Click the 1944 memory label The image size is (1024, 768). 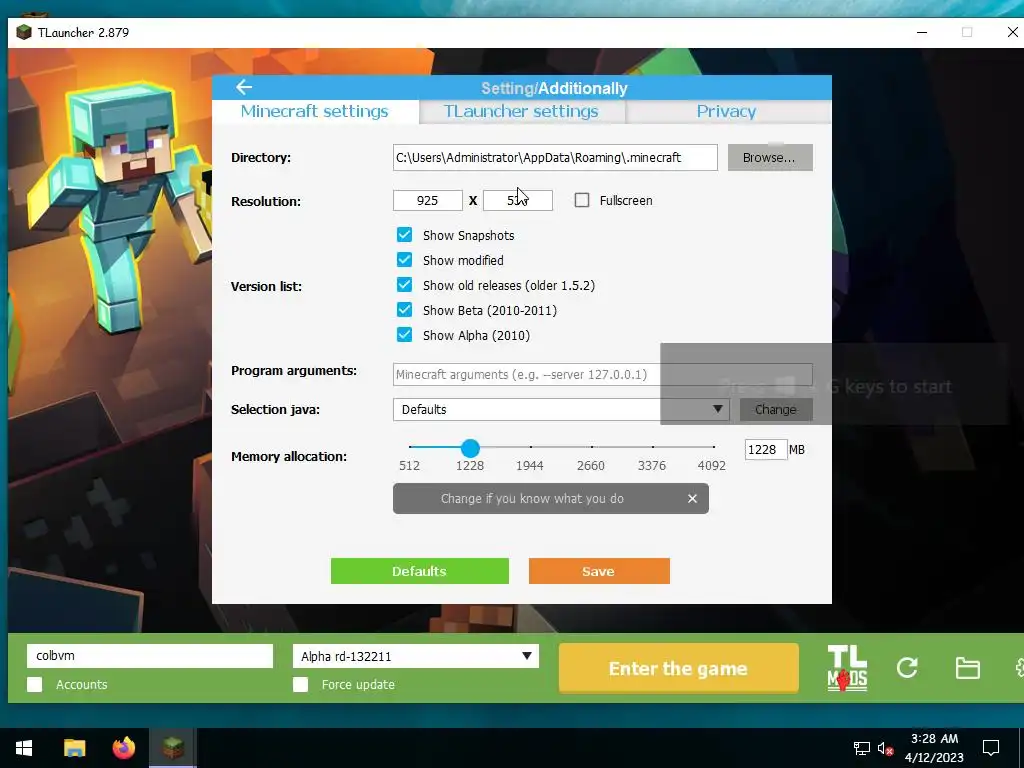[x=530, y=466]
